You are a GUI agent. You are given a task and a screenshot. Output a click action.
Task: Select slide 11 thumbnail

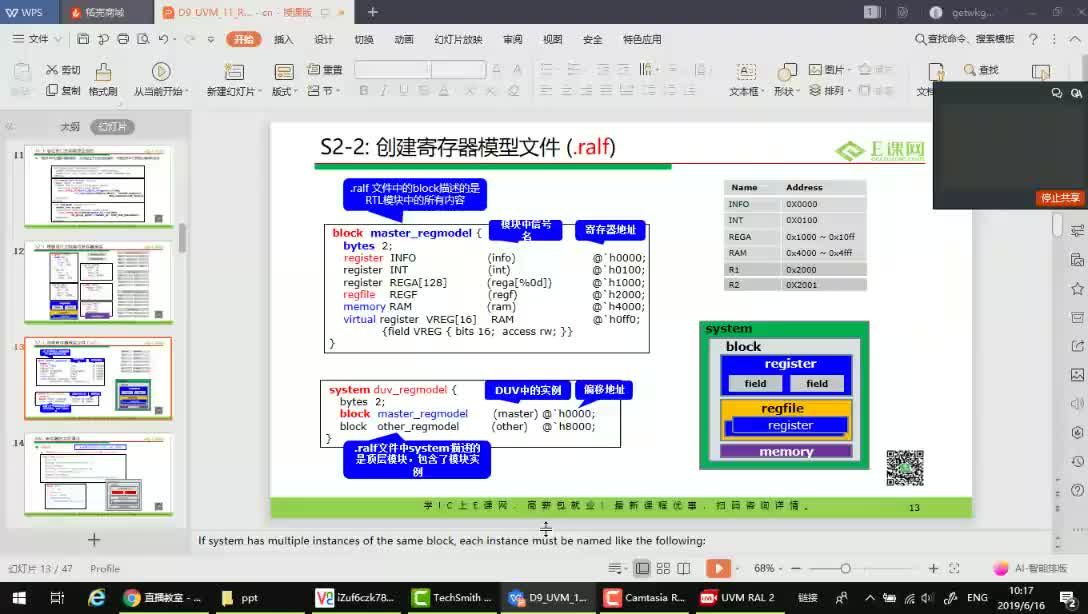click(98, 185)
